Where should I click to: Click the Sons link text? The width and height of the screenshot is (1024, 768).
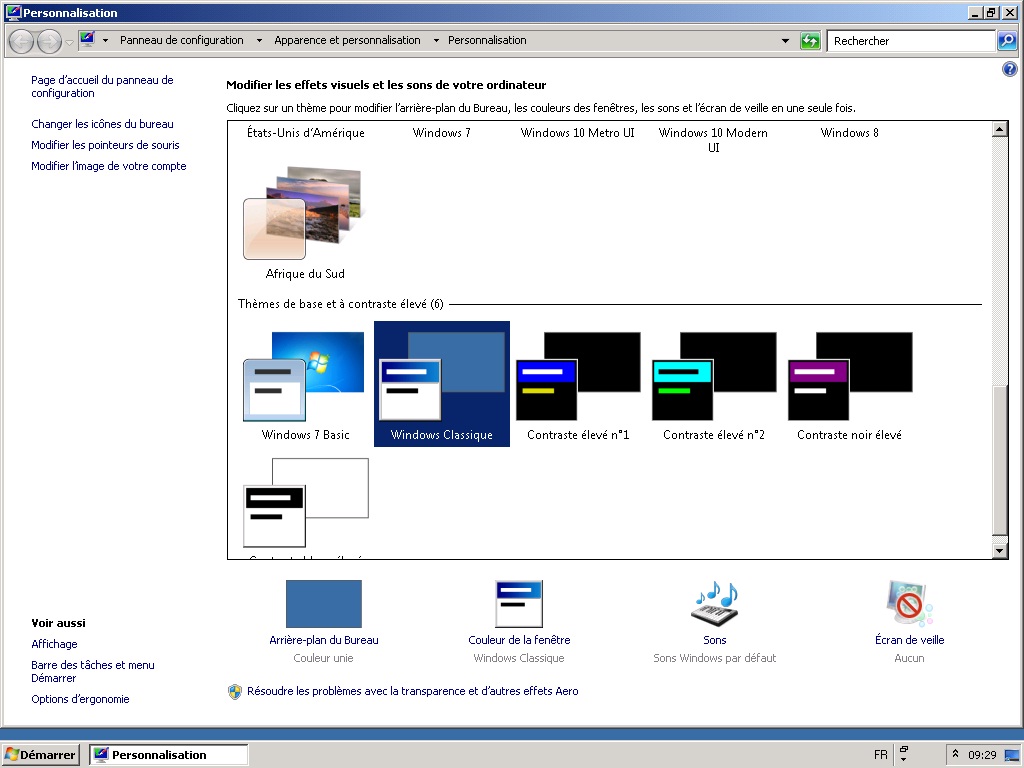(x=714, y=640)
